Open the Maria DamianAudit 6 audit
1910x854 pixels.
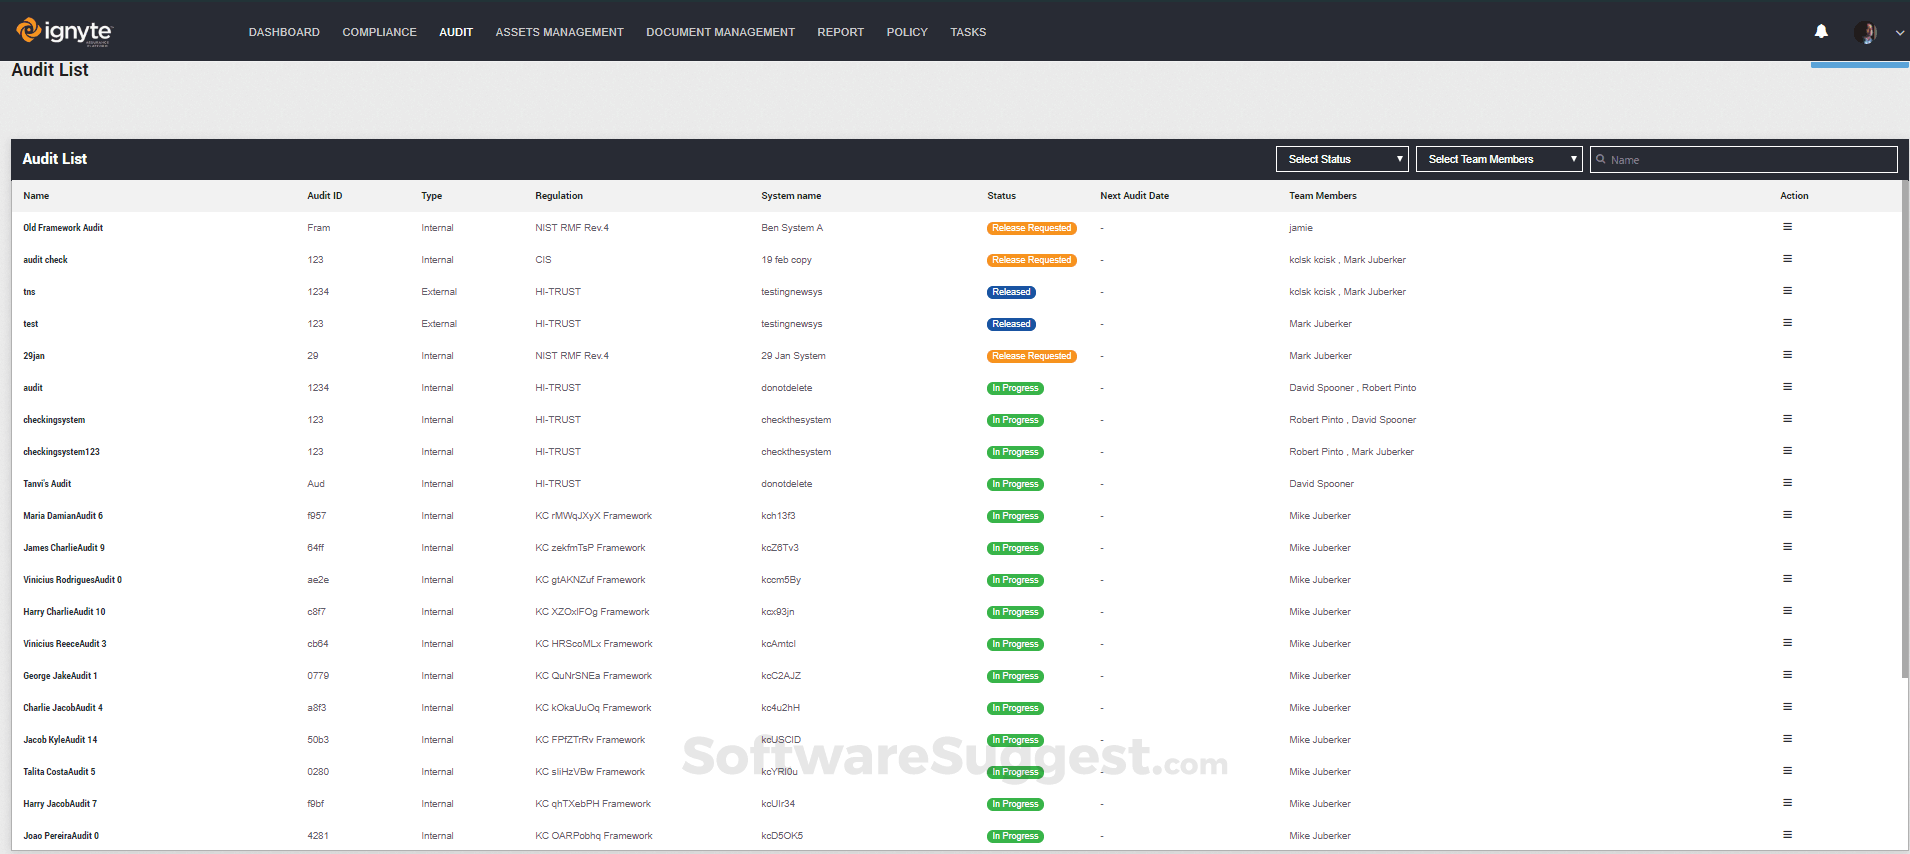63,516
